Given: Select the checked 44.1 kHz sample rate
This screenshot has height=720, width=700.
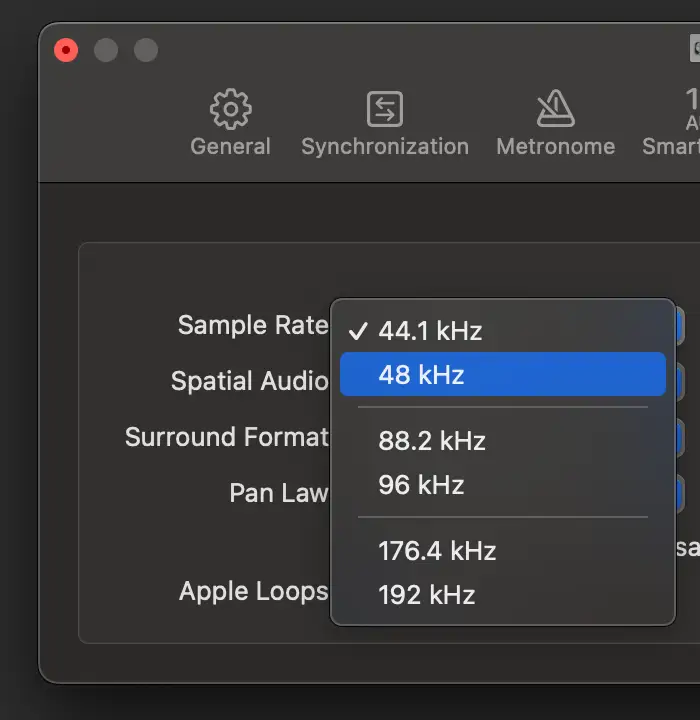Looking at the screenshot, I should (x=430, y=331).
